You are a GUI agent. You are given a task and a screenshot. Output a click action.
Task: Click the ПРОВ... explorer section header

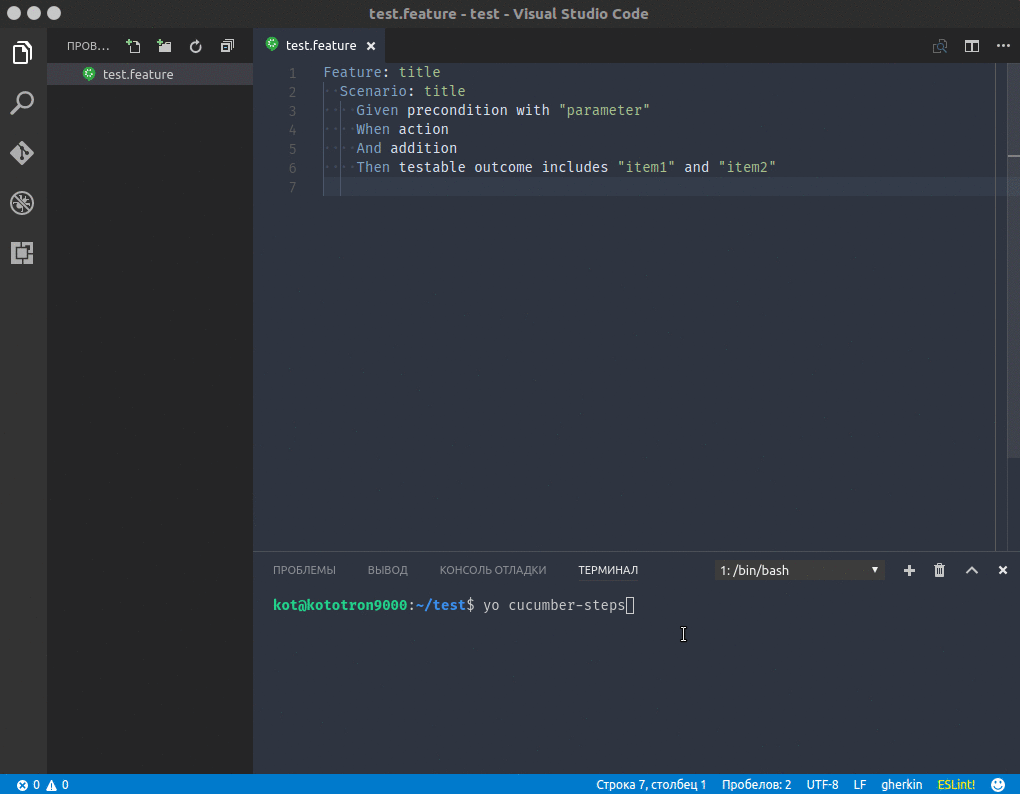coord(88,46)
